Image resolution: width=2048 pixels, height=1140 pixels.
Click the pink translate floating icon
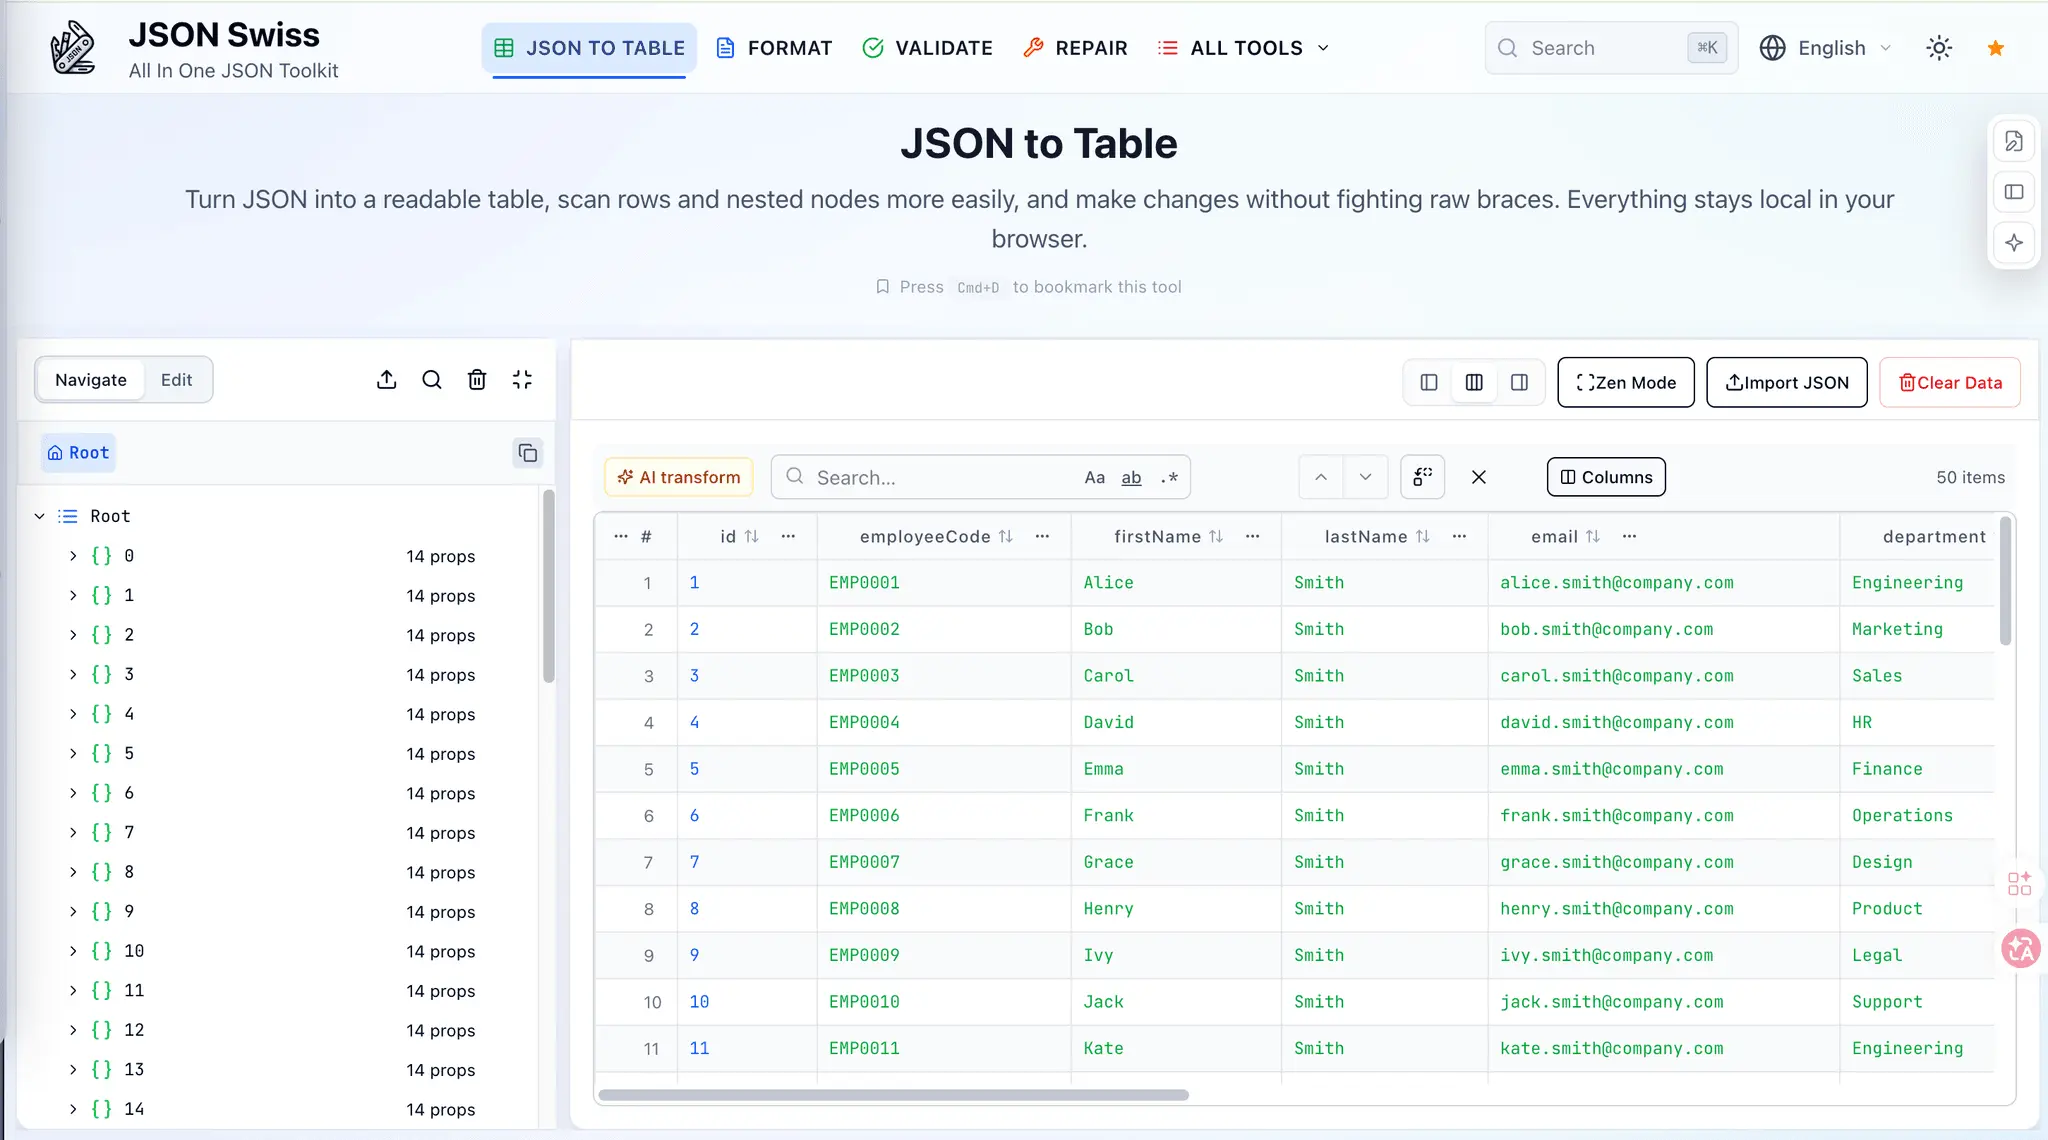point(2020,949)
